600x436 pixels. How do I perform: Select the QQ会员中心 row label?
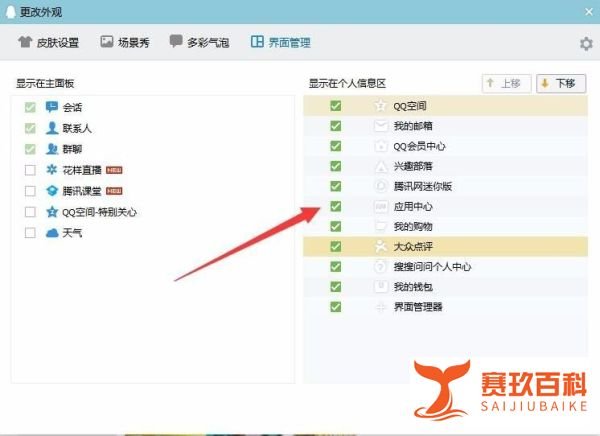click(x=419, y=146)
